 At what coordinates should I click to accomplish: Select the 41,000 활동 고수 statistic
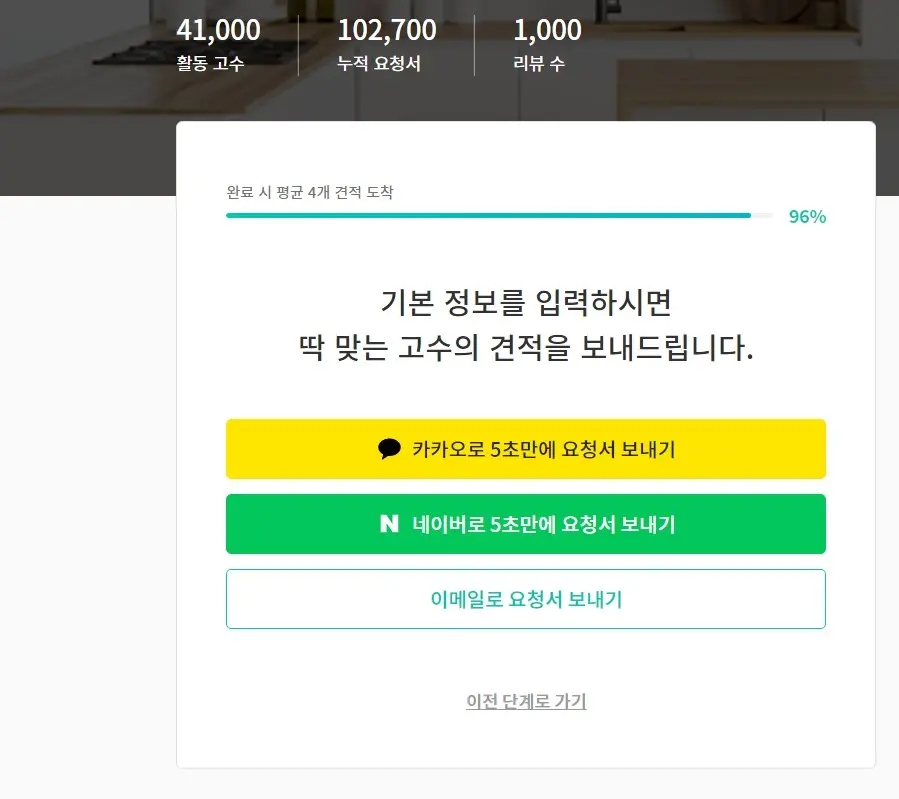(x=216, y=43)
